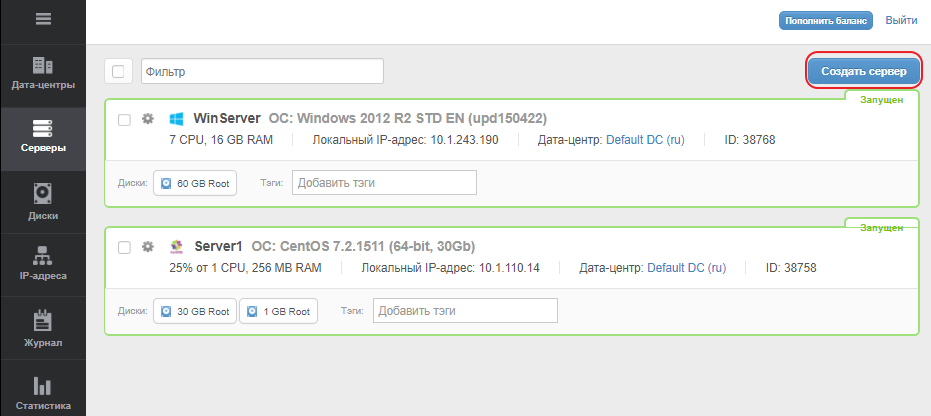Image resolution: width=931 pixels, height=416 pixels.
Task: Check the WinServer checkbox
Action: [125, 120]
